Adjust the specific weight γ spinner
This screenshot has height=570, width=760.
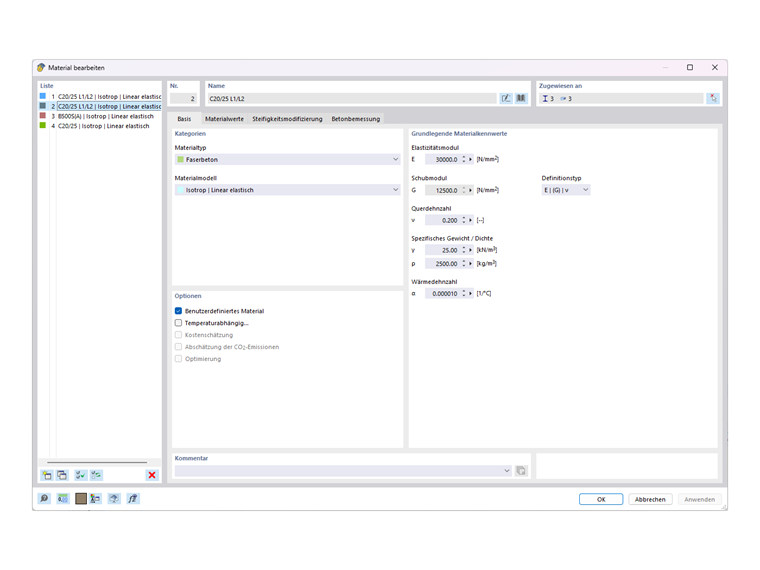[464, 250]
